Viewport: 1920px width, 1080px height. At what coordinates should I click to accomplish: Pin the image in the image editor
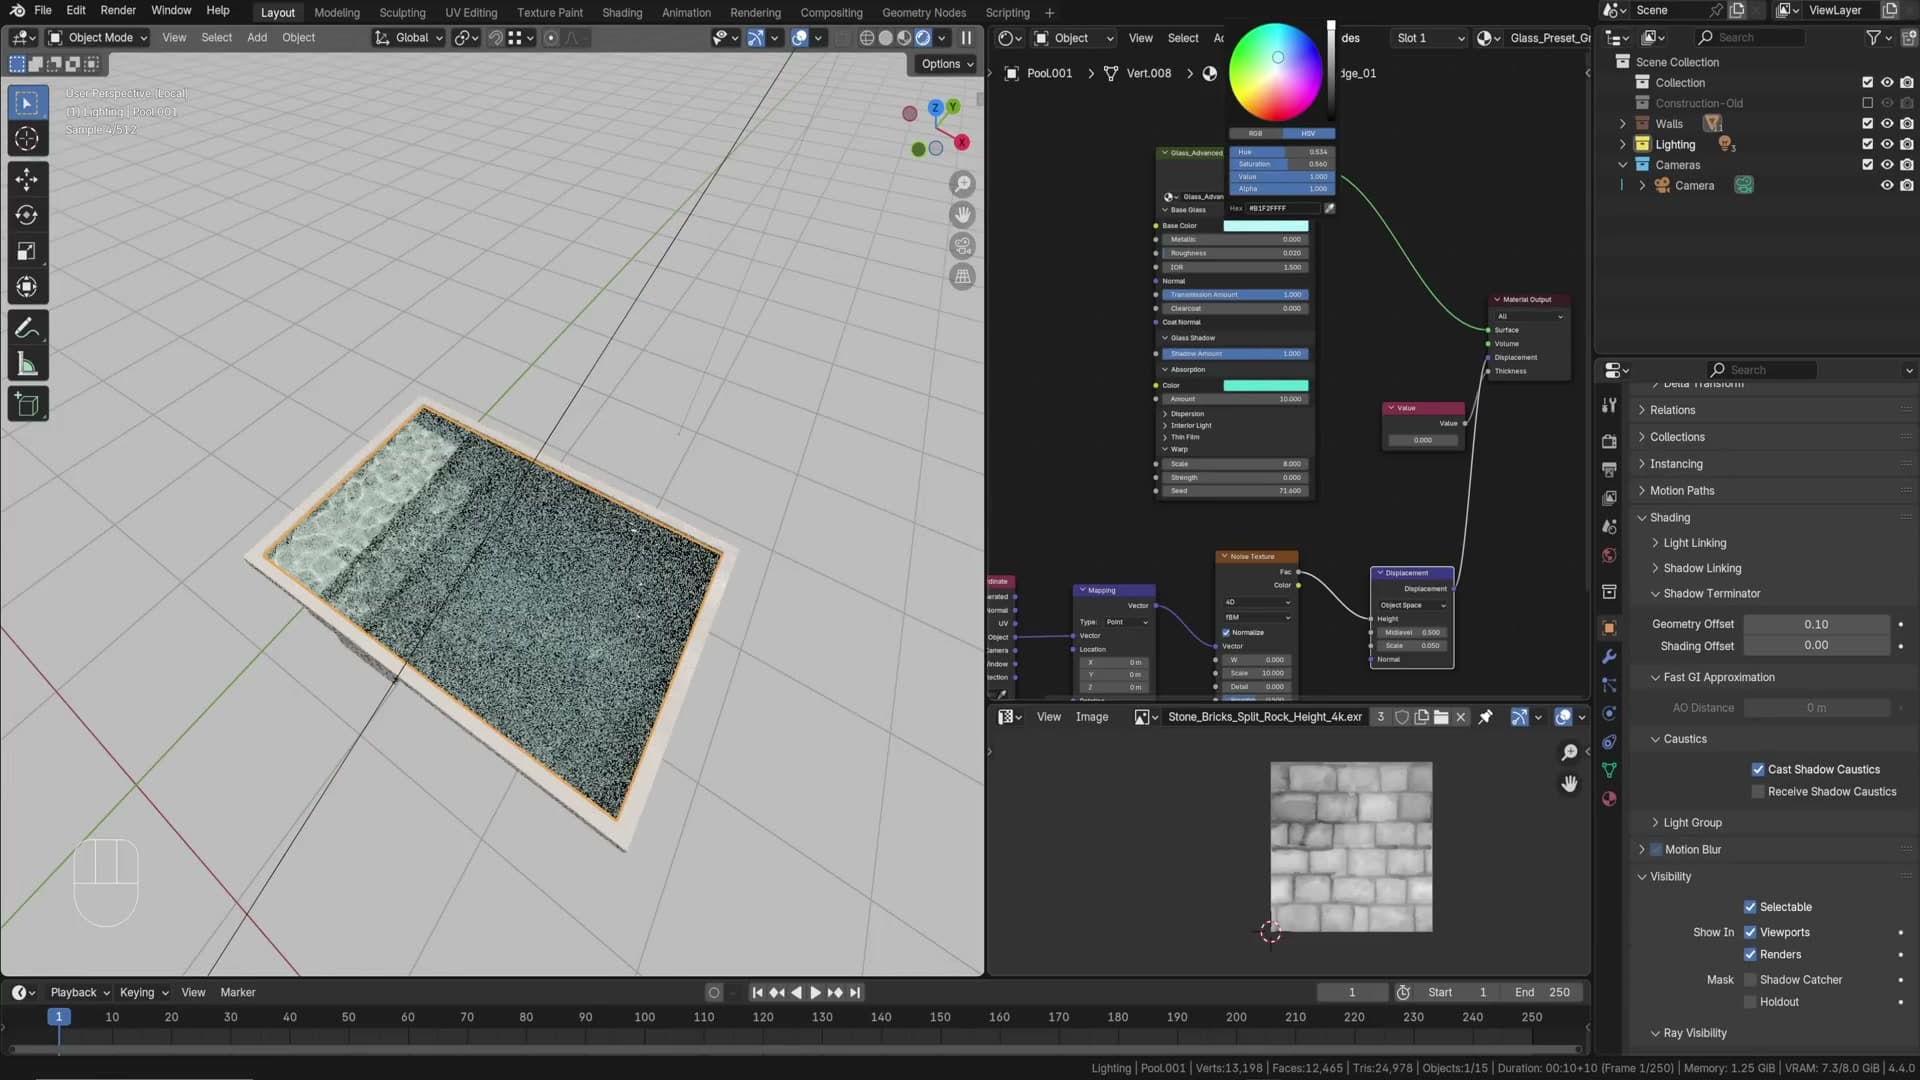[1485, 717]
